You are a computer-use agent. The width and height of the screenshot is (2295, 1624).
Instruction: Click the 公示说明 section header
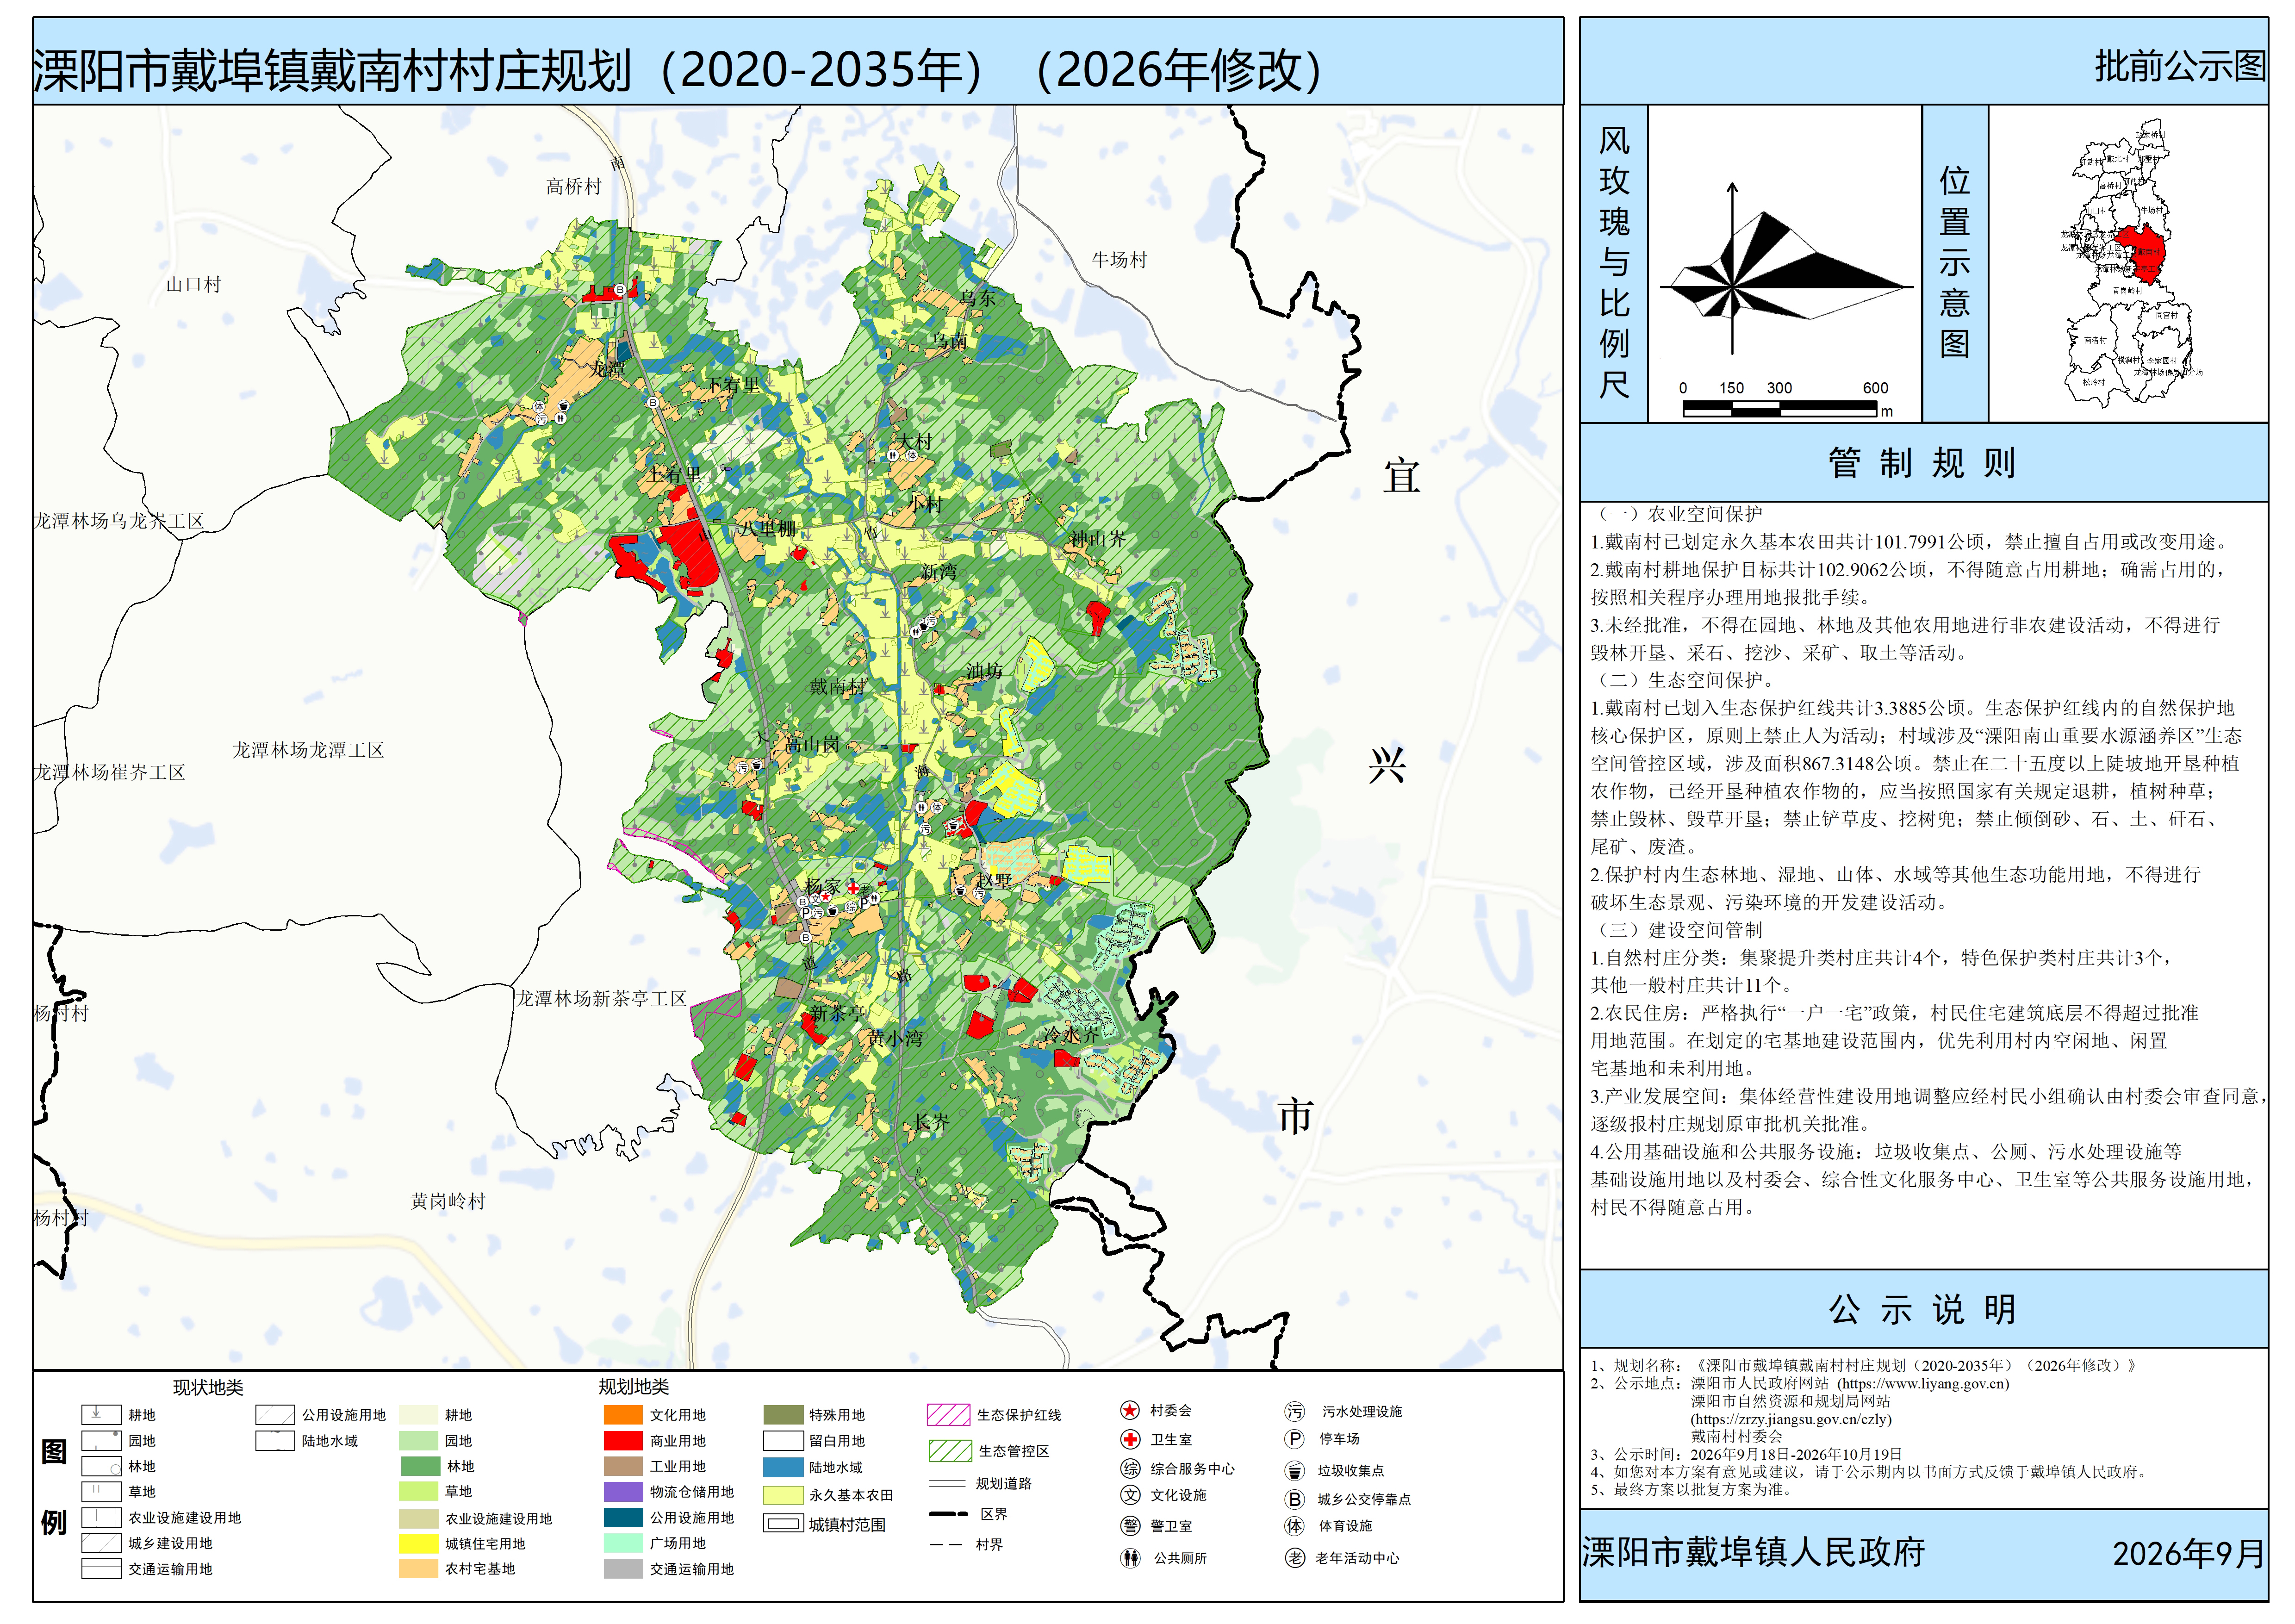(x=1923, y=1309)
